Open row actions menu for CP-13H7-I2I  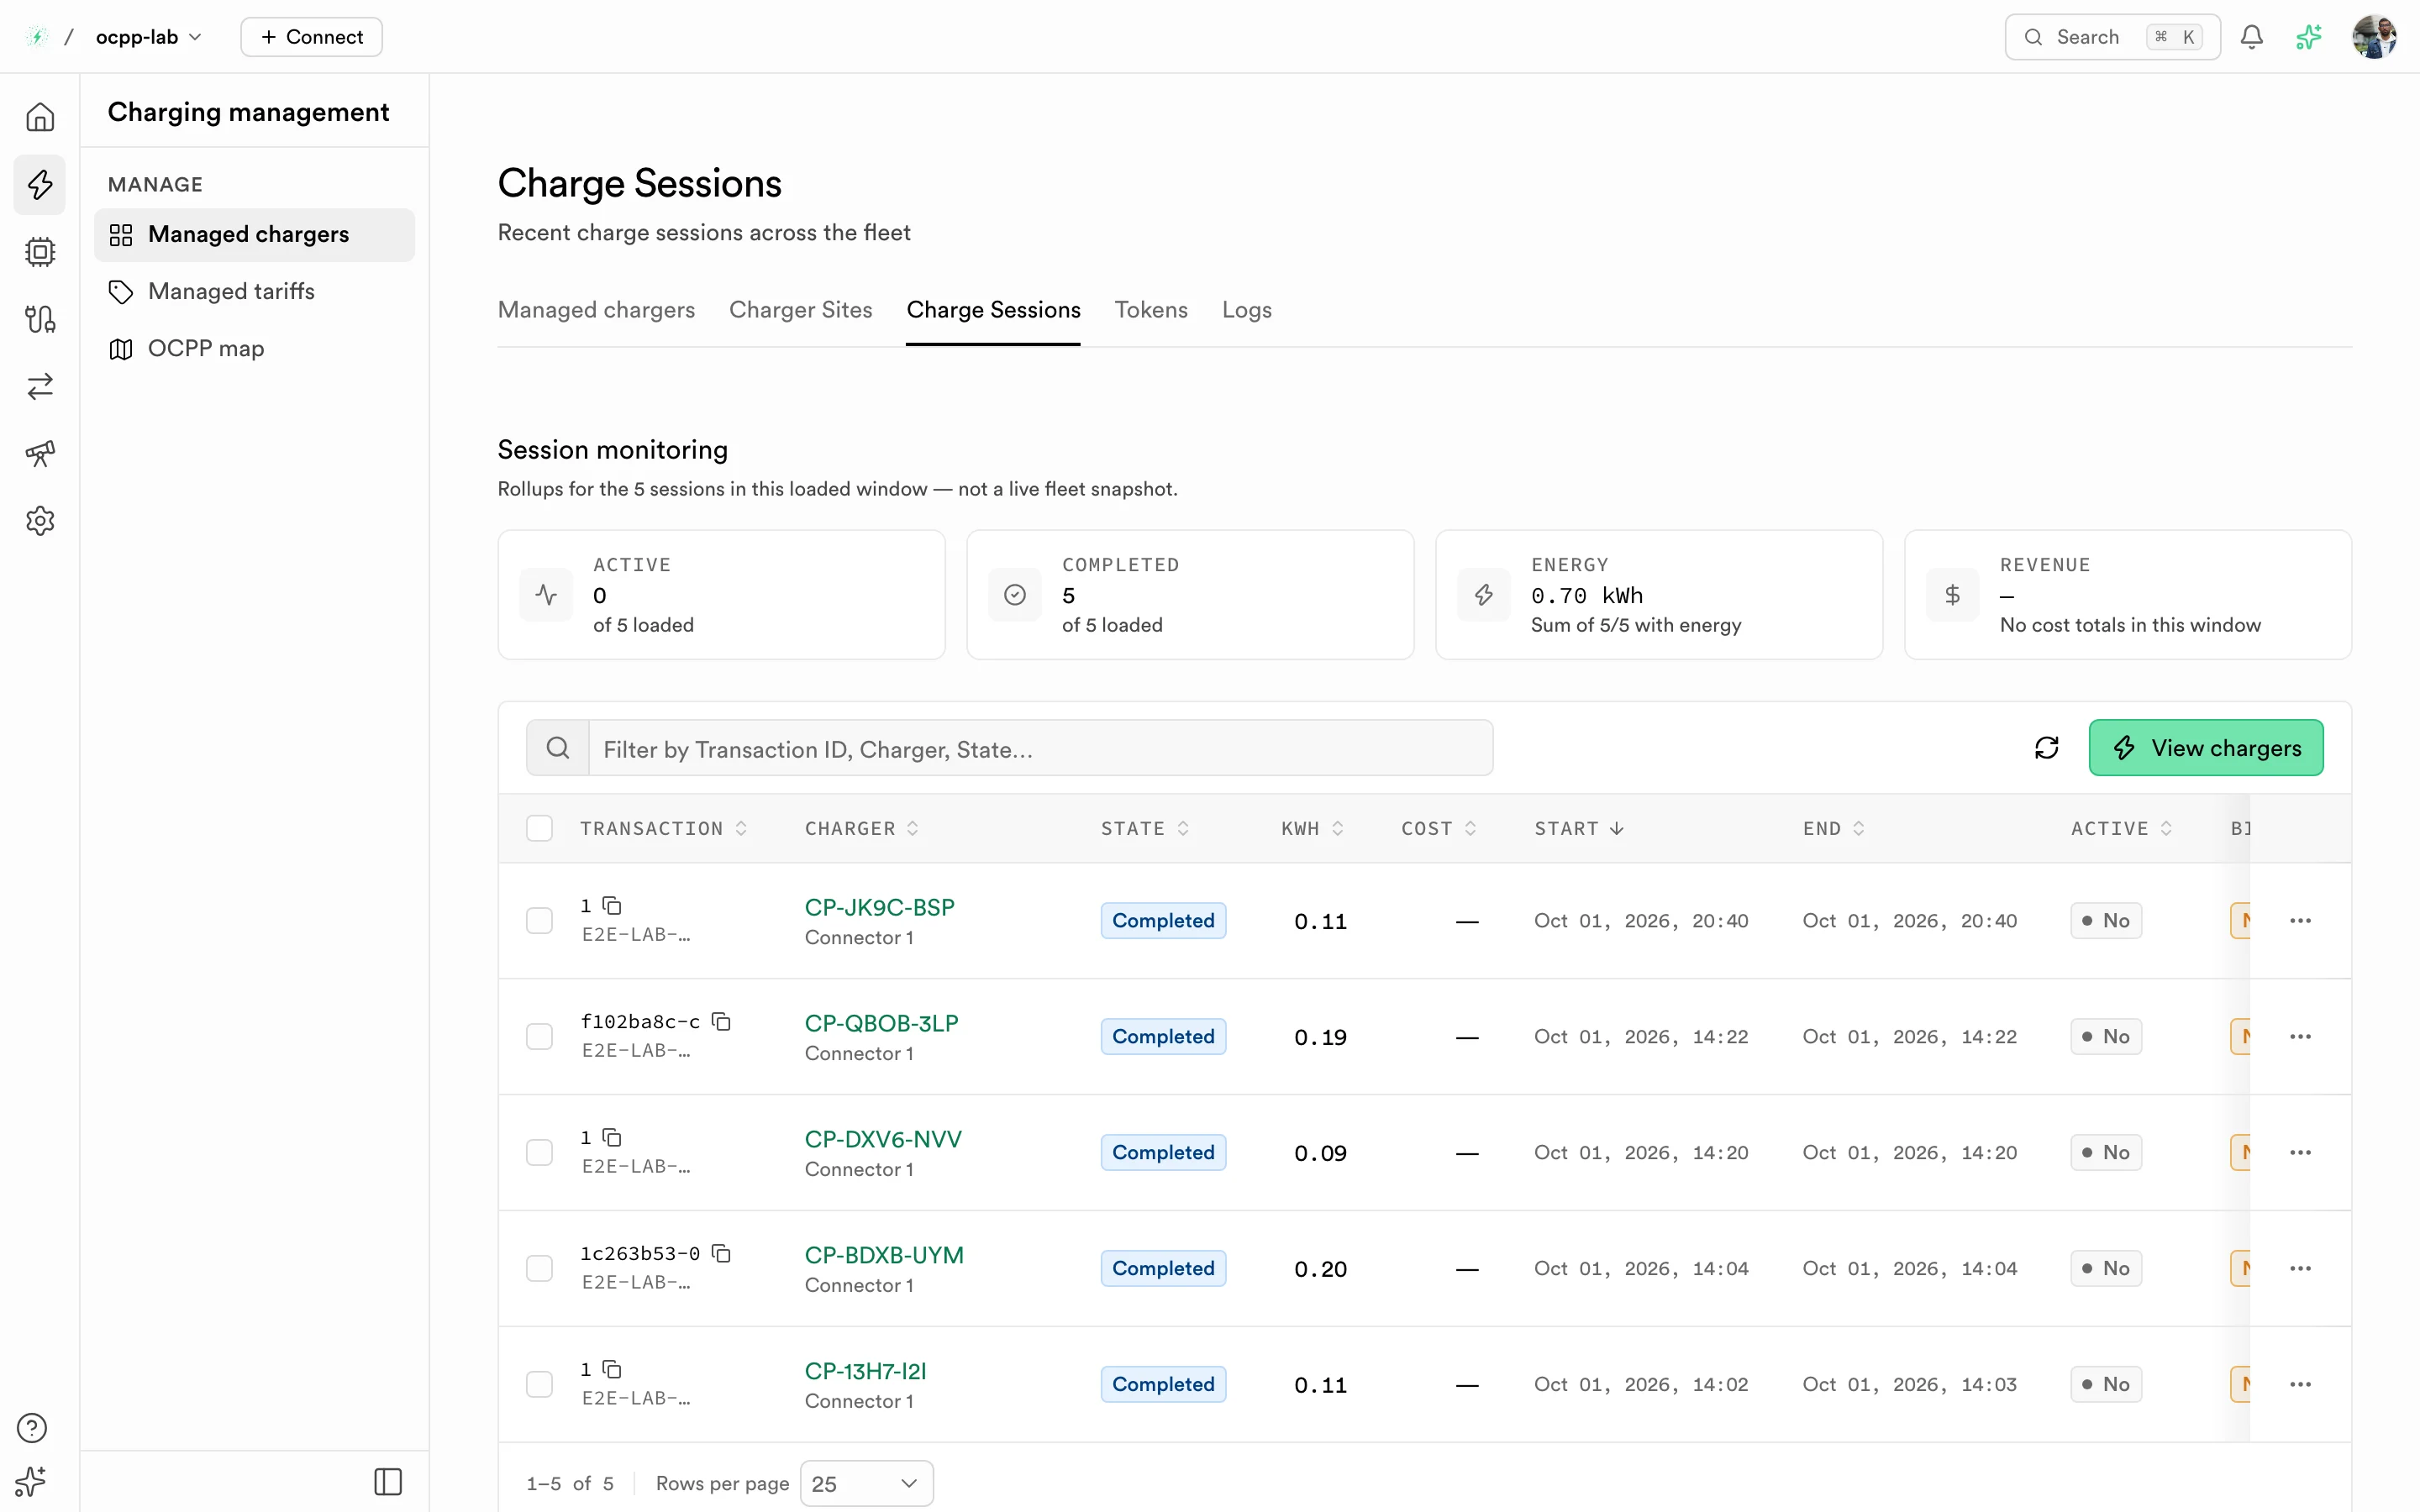[2300, 1384]
